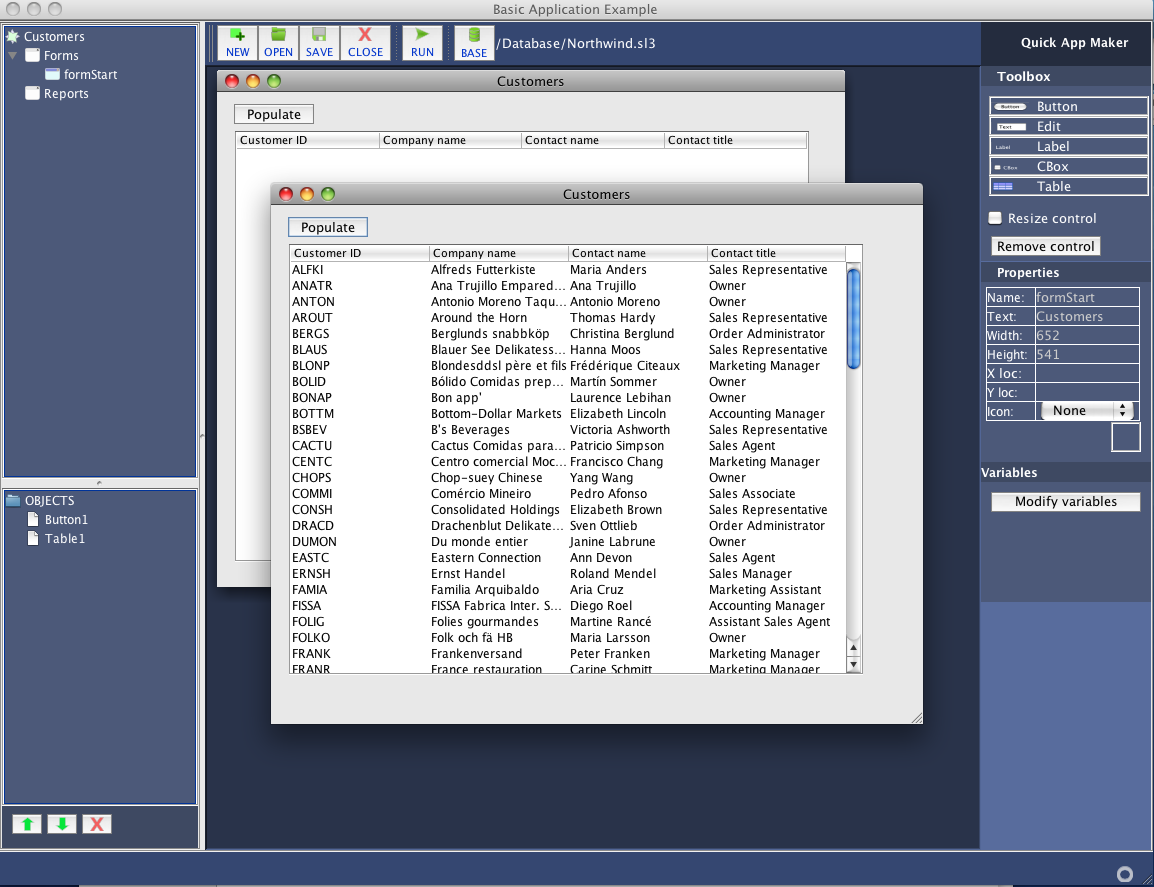Sort by Customer ID header in front window
The width and height of the screenshot is (1154, 887).
click(359, 253)
